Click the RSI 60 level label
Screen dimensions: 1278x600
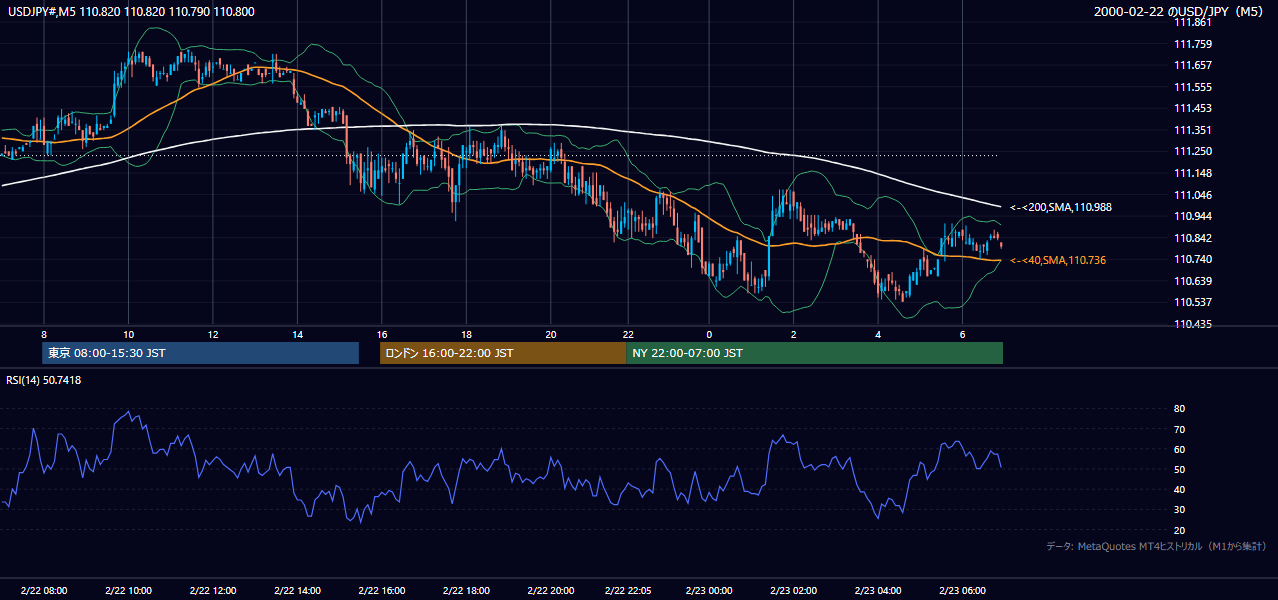pyautogui.click(x=1179, y=449)
